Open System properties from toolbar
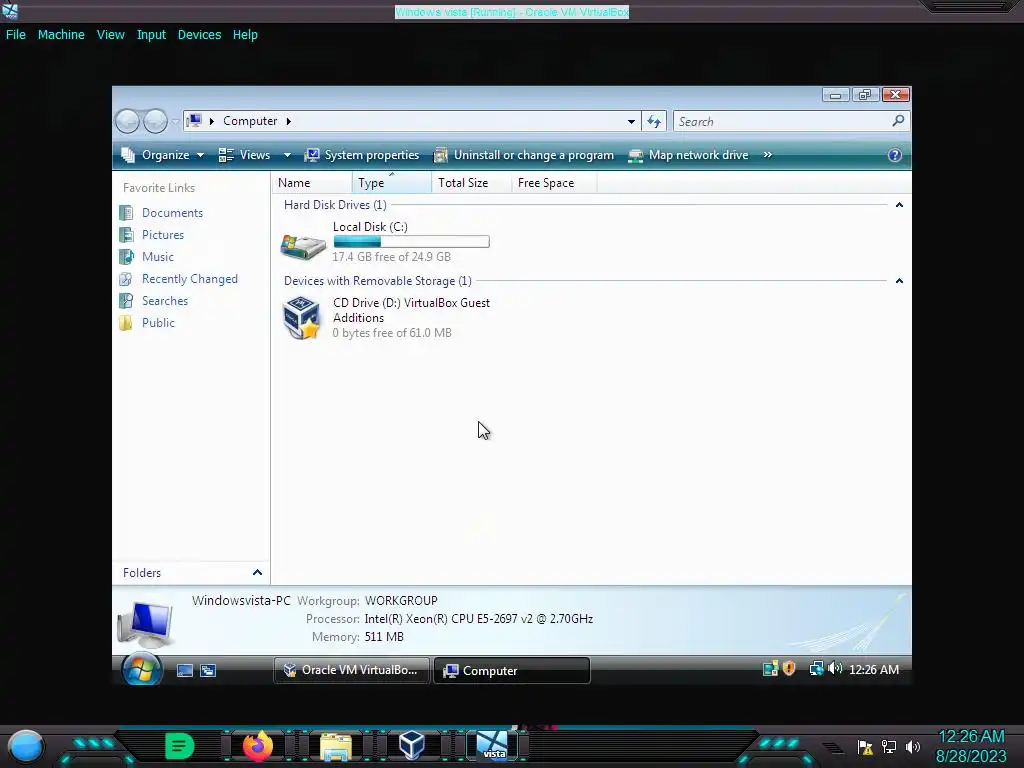 pos(362,155)
